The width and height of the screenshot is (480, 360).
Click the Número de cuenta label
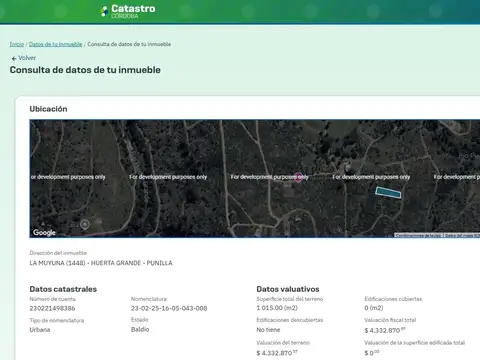pos(52,299)
